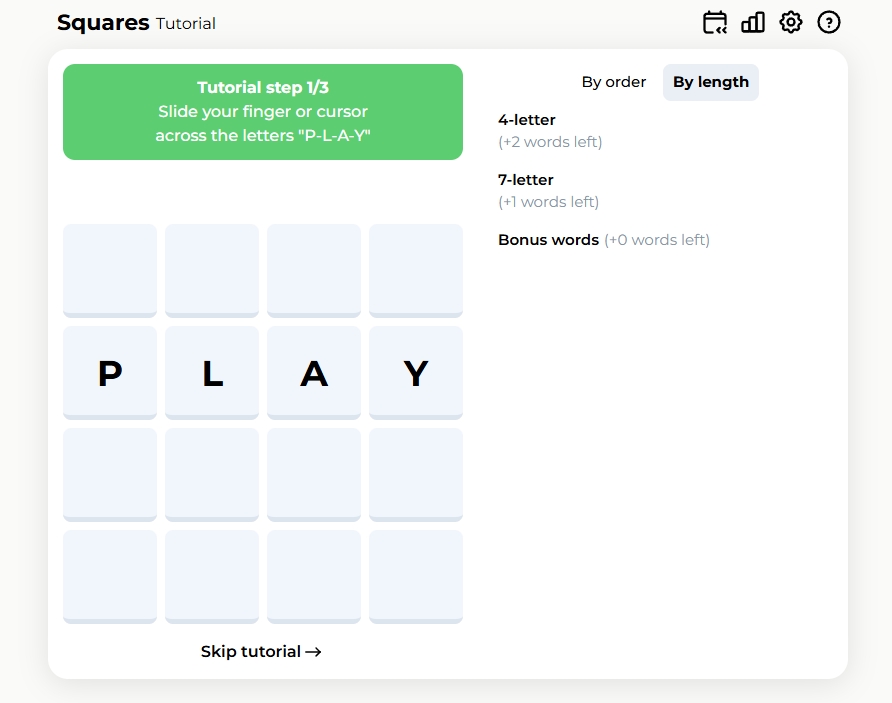Click the Squares title logo

click(103, 23)
